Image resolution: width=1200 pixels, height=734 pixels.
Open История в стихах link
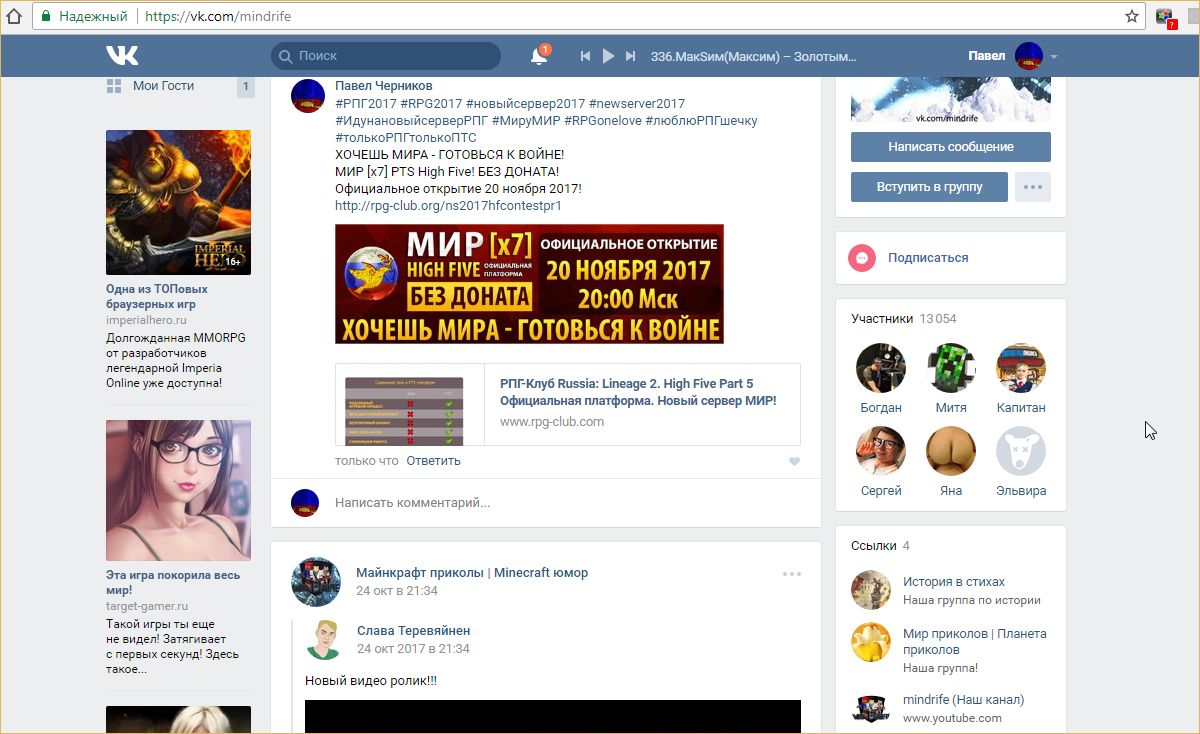(x=954, y=582)
